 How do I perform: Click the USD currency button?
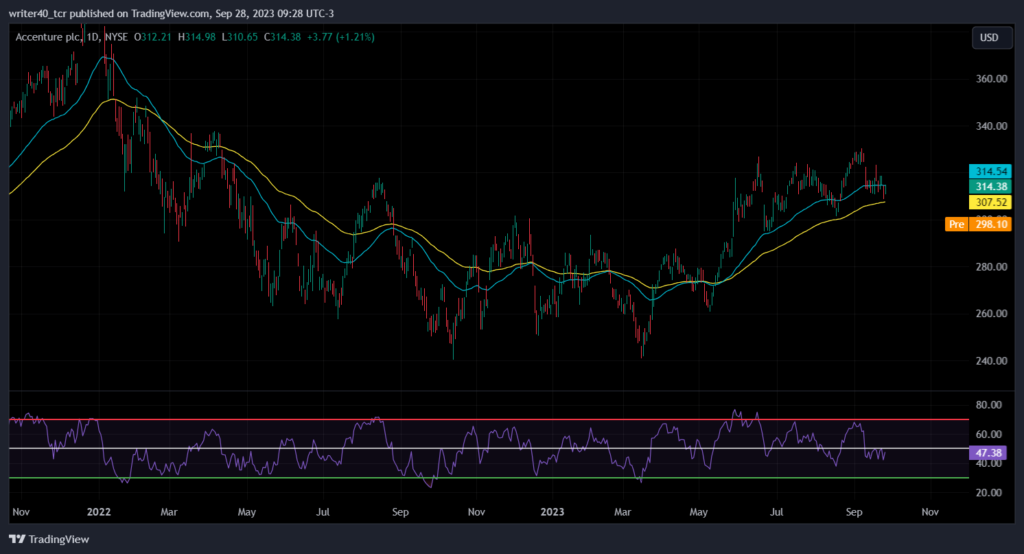(991, 37)
